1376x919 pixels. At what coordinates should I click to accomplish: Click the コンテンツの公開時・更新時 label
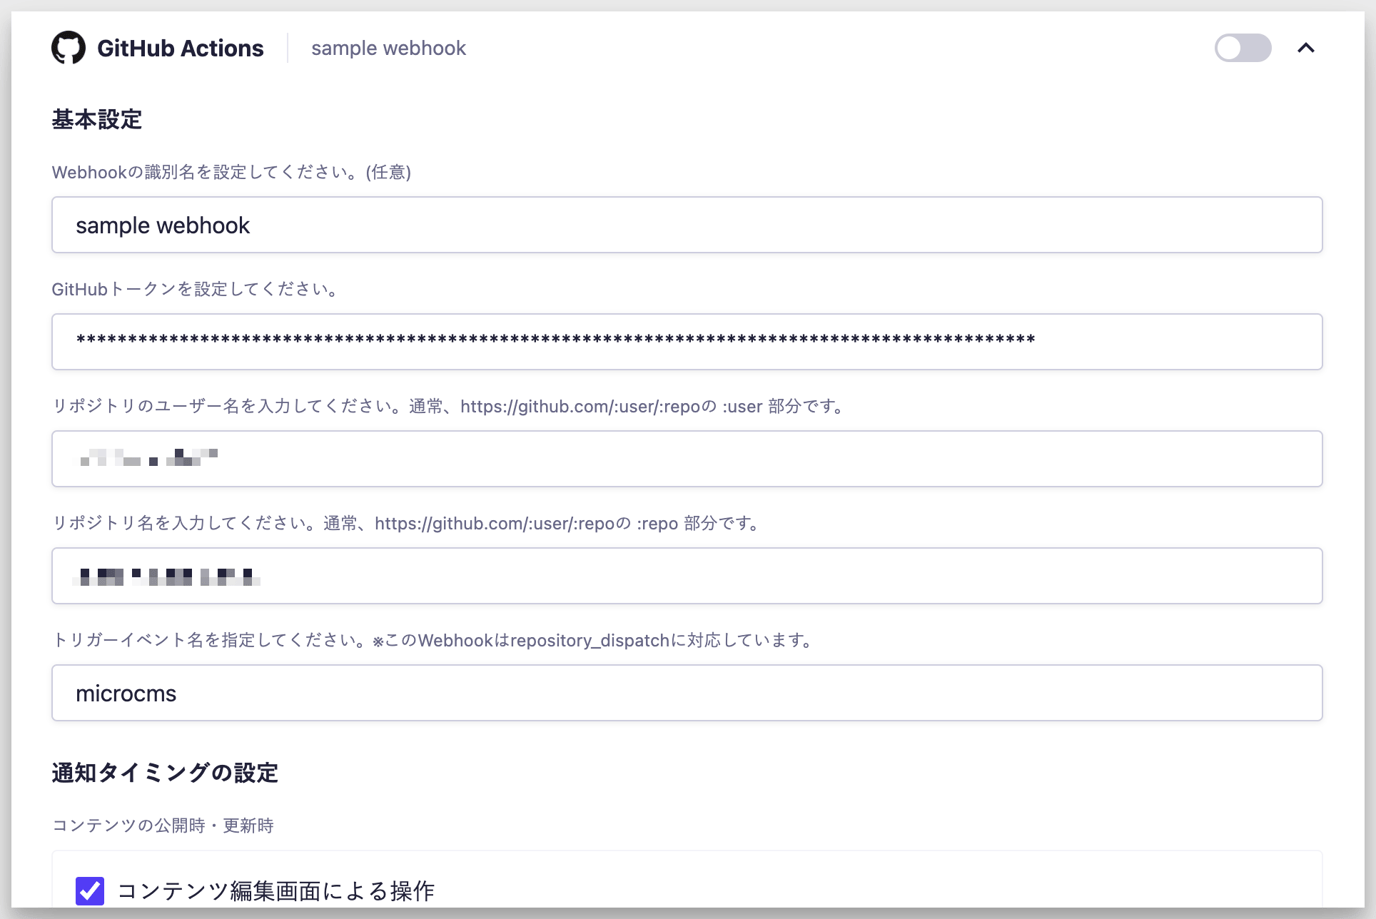coord(164,825)
